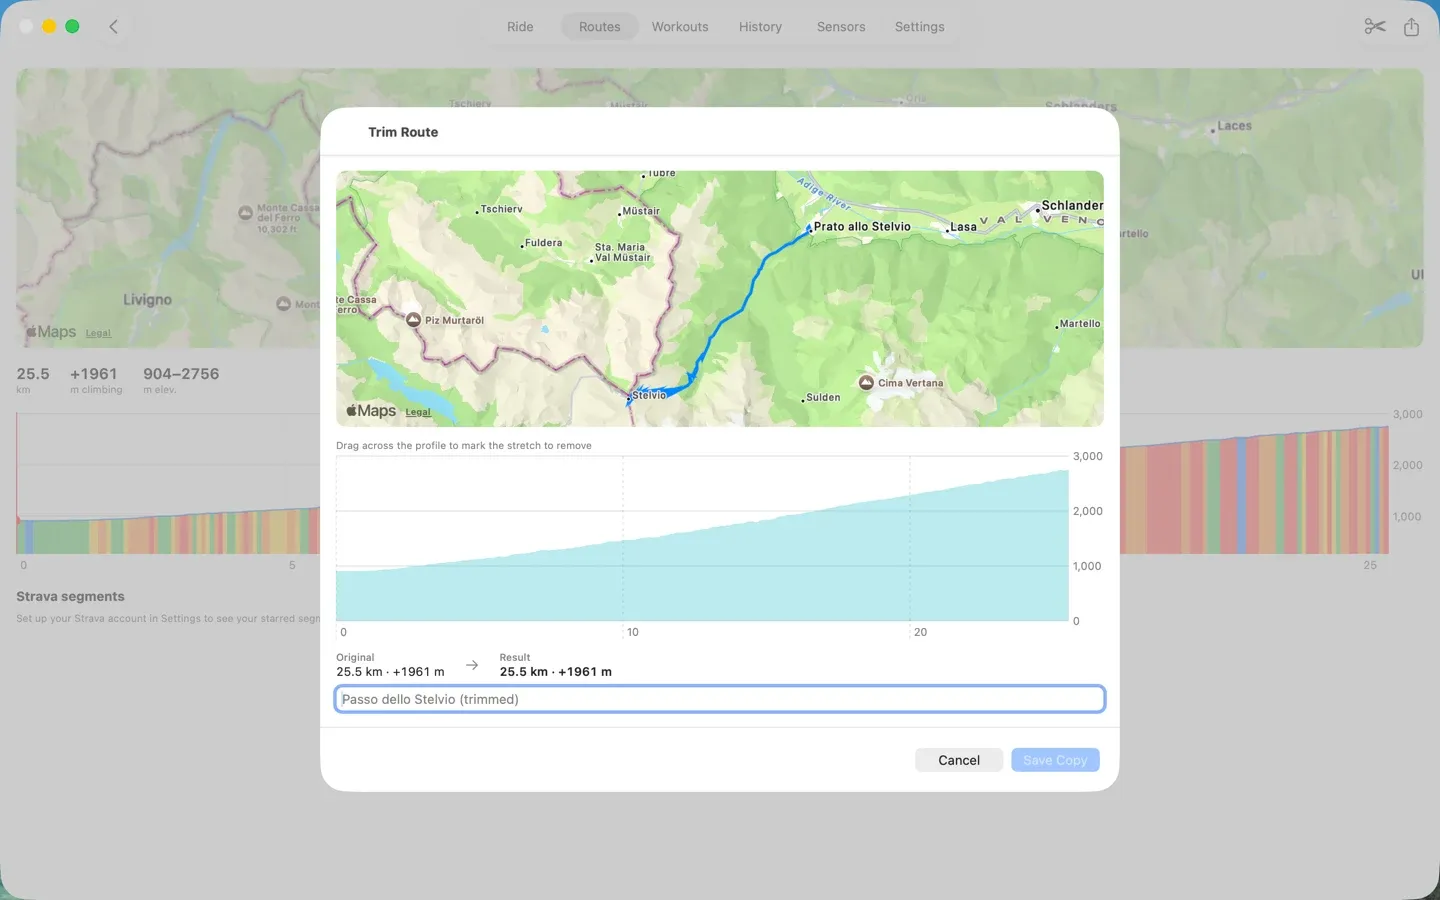
Task: Click the +1961 m climbing stat
Action: tap(95, 379)
